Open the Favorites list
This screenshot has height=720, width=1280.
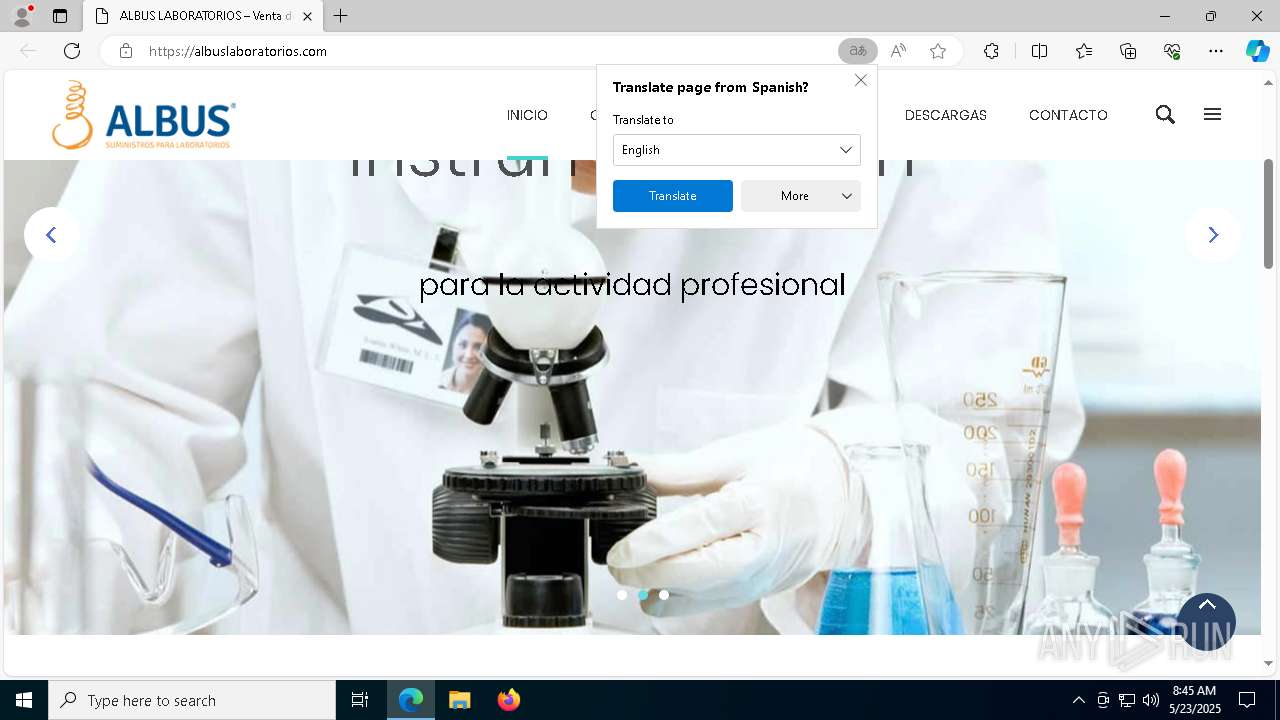(1084, 51)
